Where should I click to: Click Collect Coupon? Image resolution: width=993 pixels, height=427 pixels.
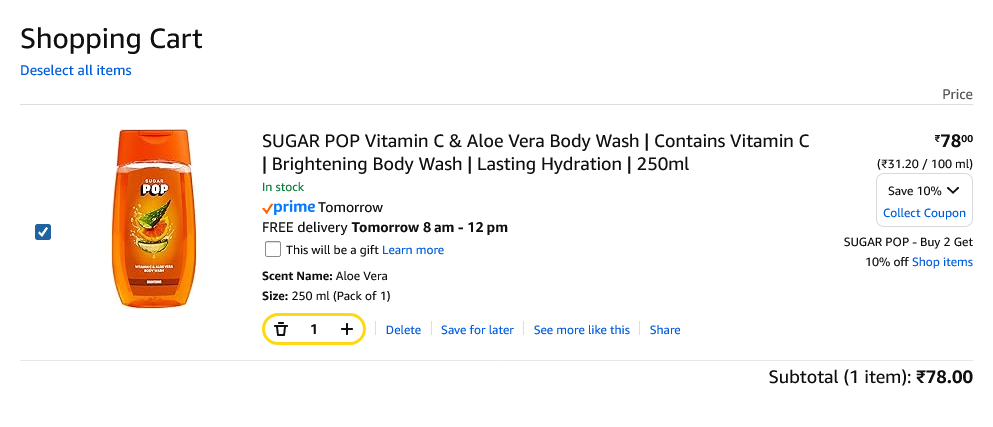pos(924,213)
